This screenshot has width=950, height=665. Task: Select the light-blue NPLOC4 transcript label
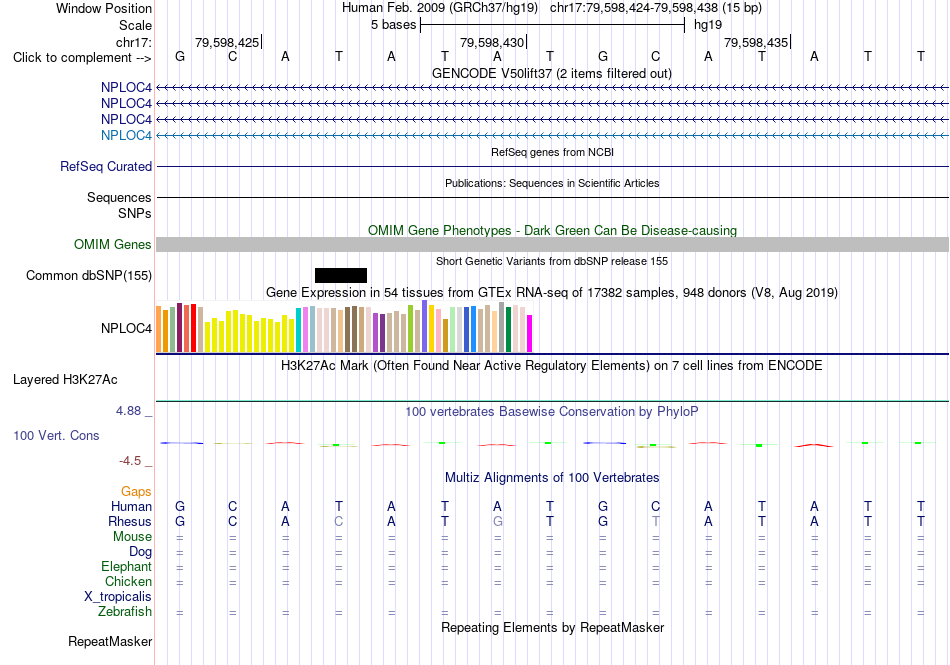click(x=126, y=135)
